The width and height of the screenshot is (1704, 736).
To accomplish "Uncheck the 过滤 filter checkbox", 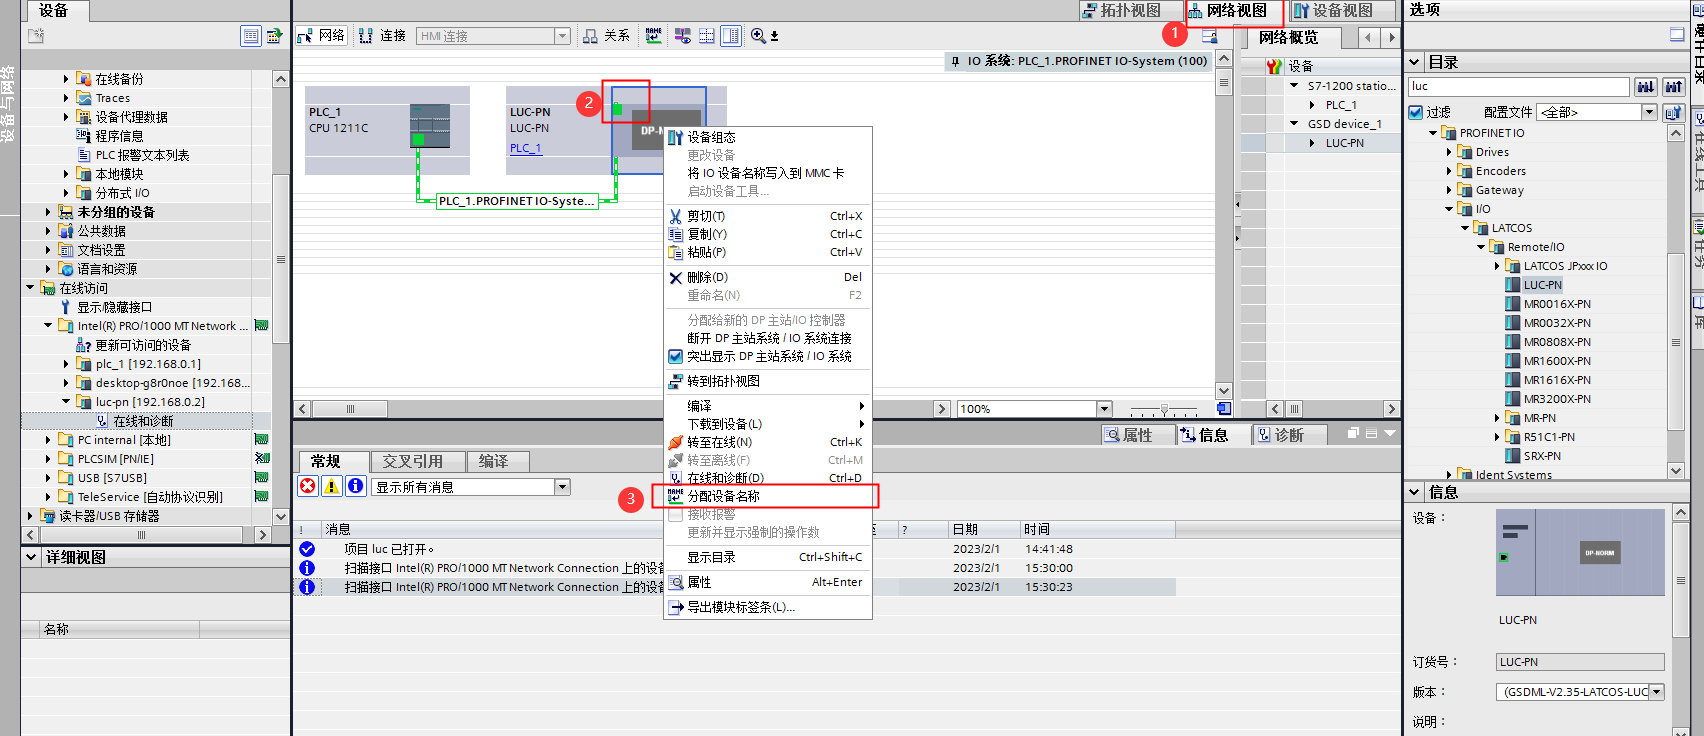I will [1416, 112].
